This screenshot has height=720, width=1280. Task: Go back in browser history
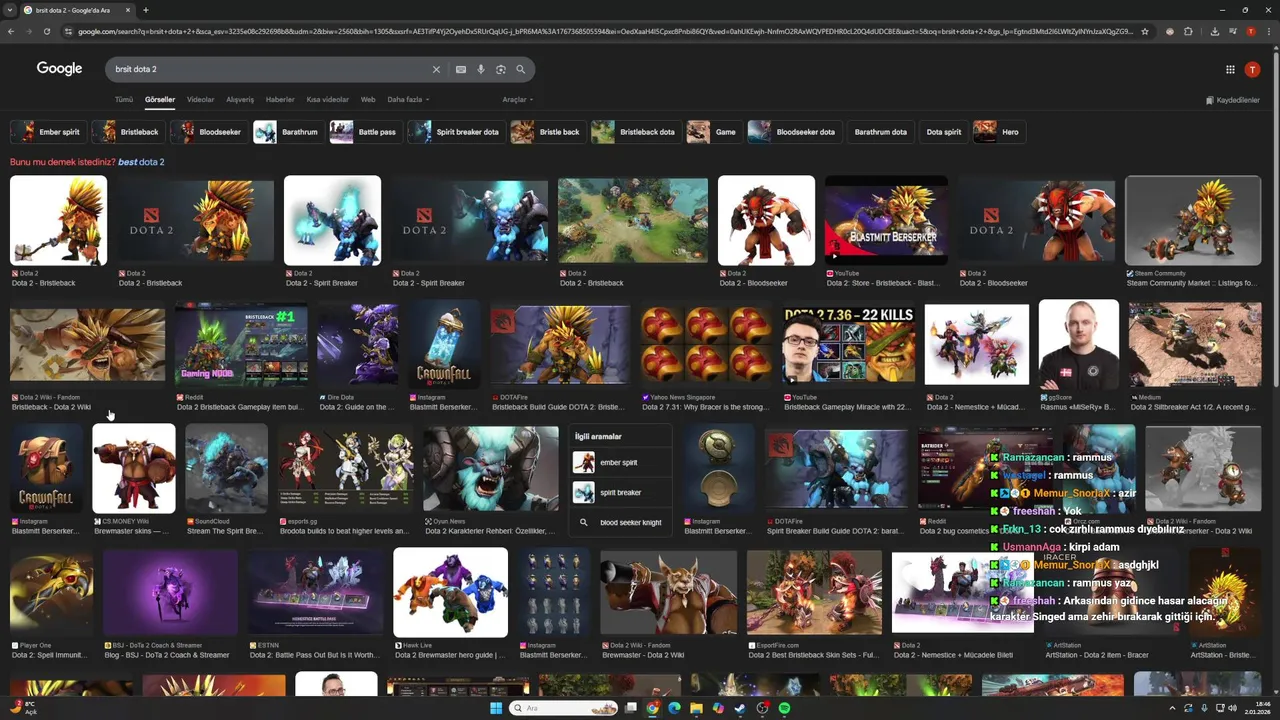tap(11, 31)
